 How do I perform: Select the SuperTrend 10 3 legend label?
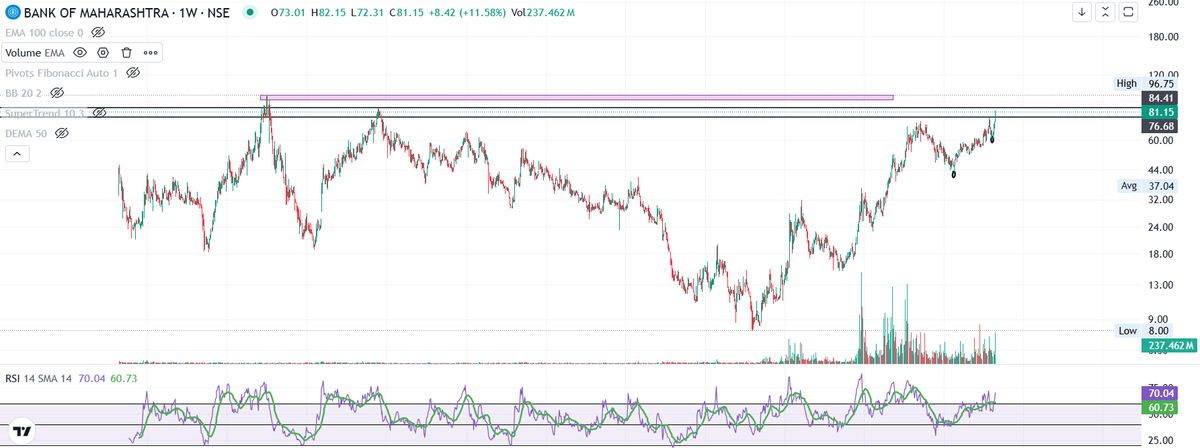[45, 113]
